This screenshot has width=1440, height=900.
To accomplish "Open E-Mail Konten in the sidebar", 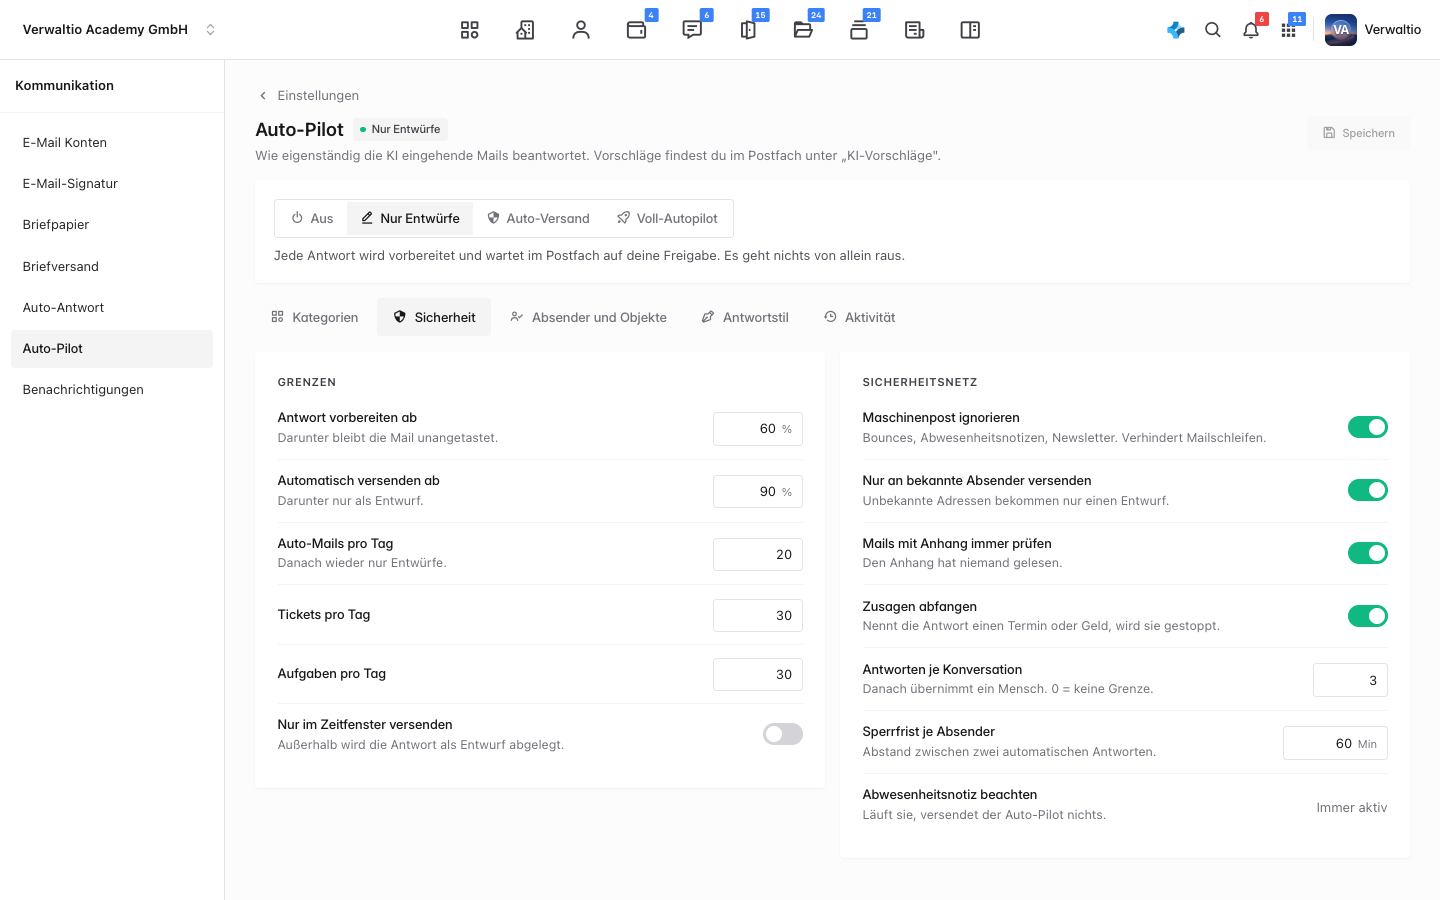I will tap(112, 143).
